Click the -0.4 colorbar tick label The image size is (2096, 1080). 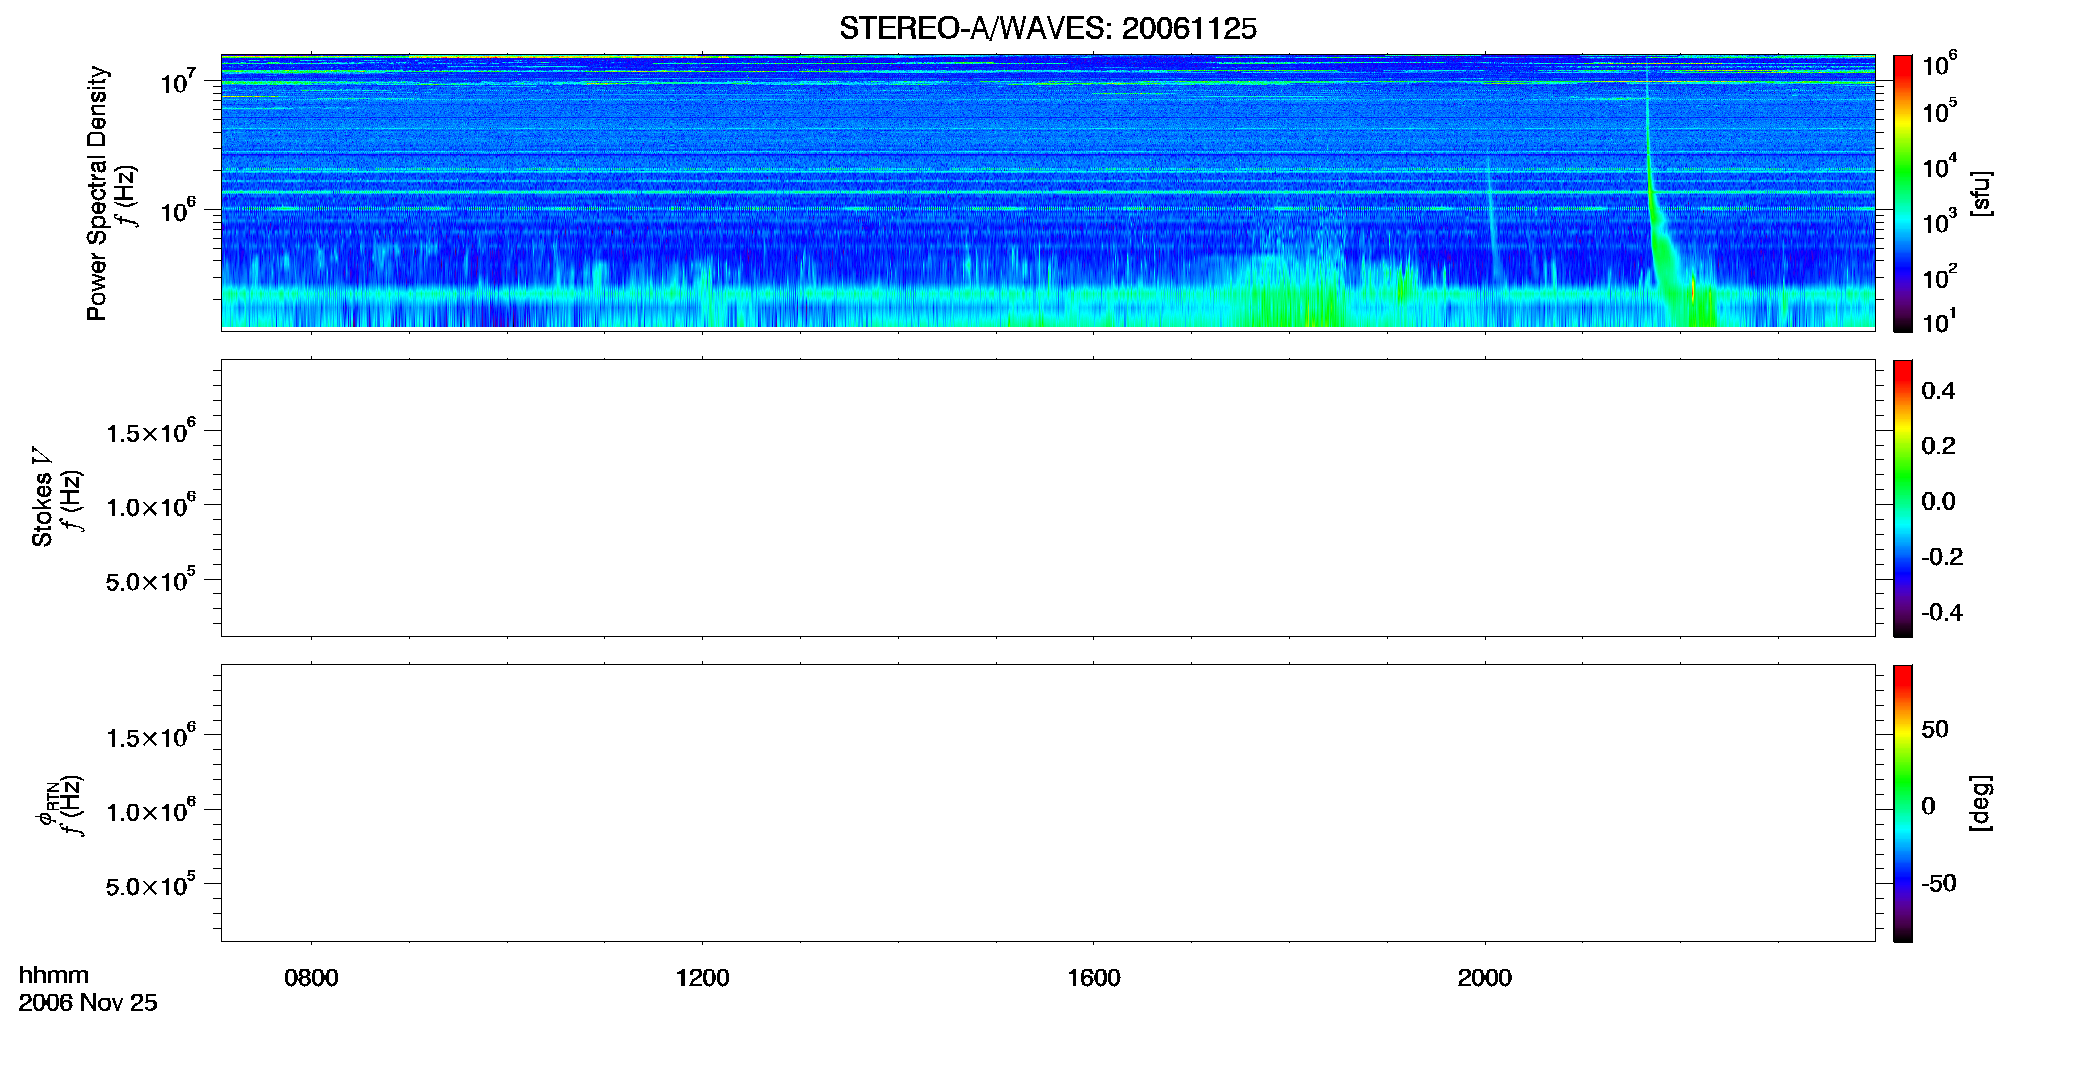1942,612
